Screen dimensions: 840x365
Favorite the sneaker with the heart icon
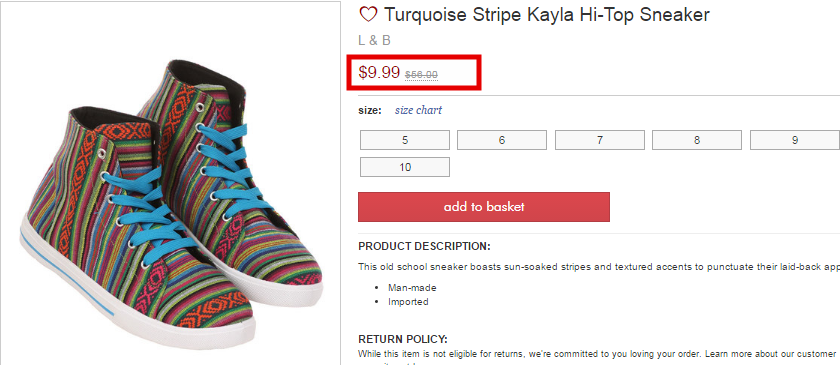tap(368, 14)
